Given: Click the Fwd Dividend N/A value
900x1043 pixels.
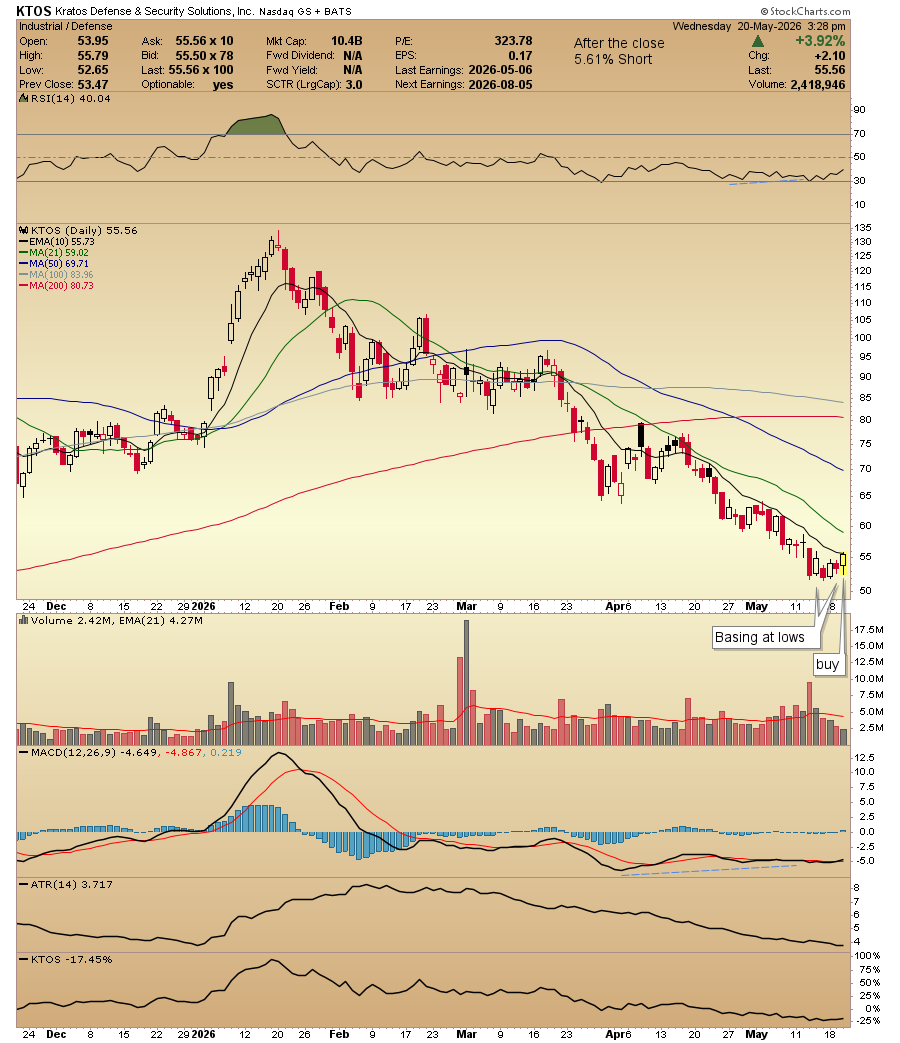Looking at the screenshot, I should pyautogui.click(x=353, y=56).
